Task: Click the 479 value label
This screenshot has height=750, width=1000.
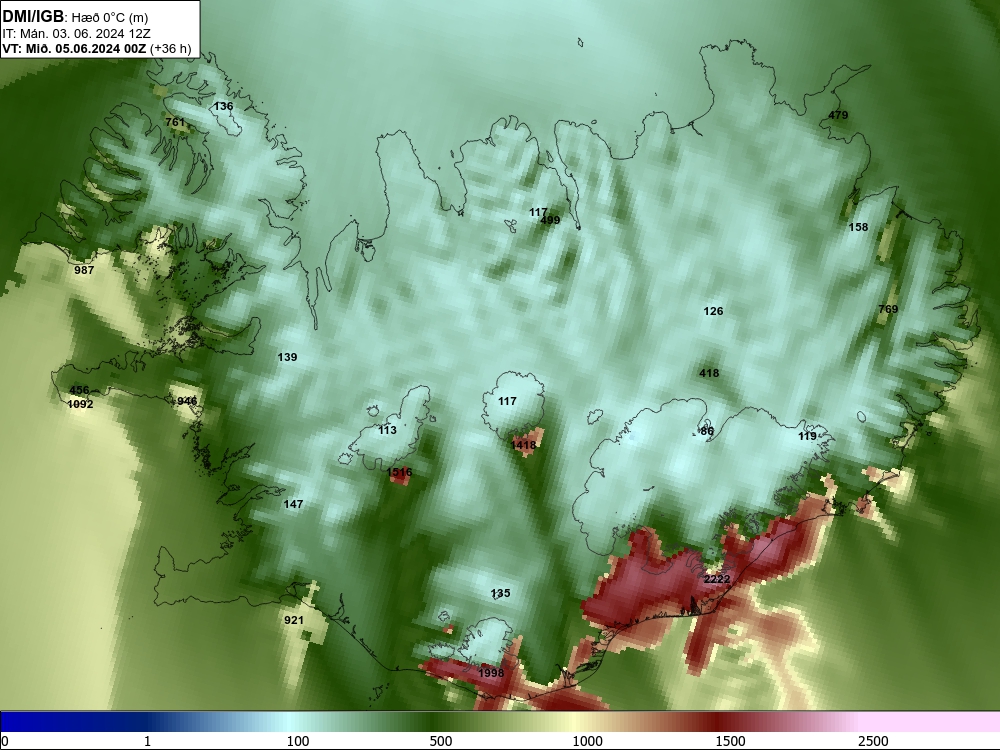Action: coord(839,115)
